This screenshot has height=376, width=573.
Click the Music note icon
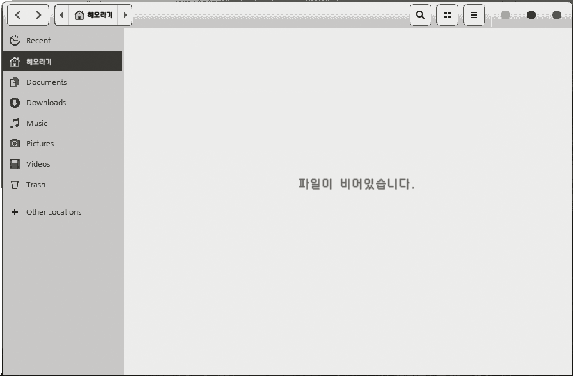coord(15,123)
